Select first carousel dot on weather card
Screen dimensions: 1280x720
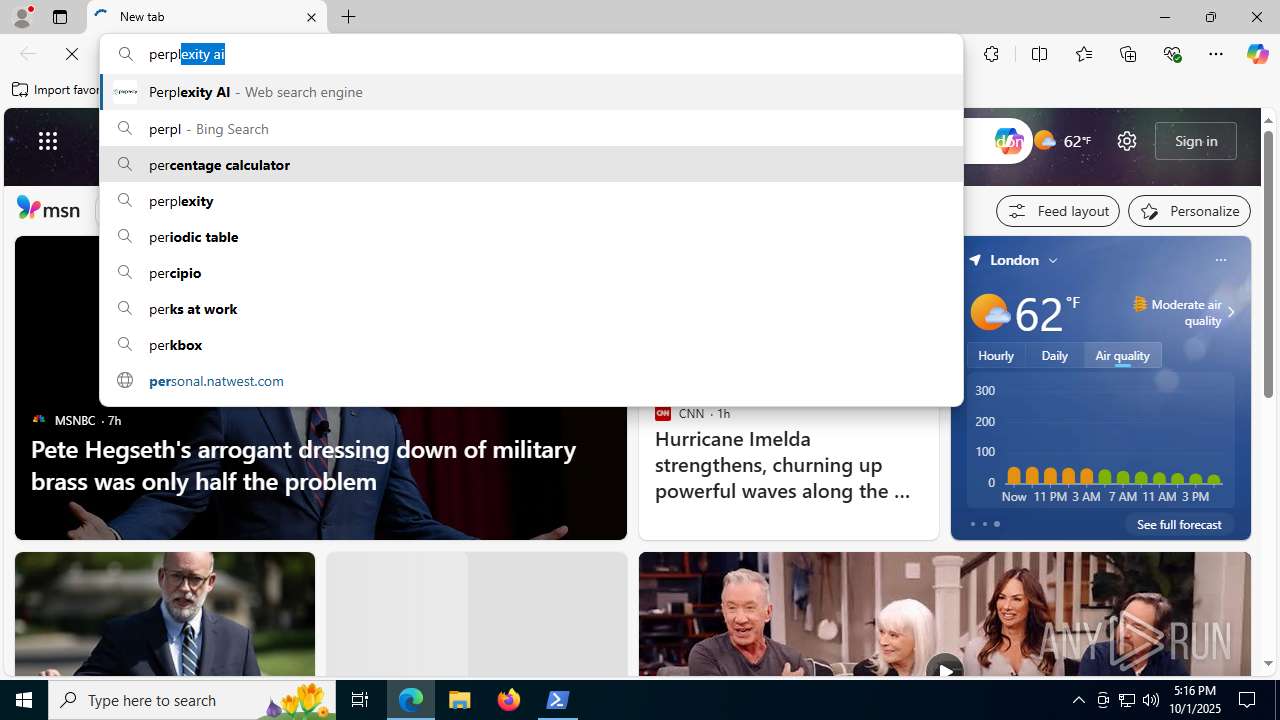(x=972, y=524)
